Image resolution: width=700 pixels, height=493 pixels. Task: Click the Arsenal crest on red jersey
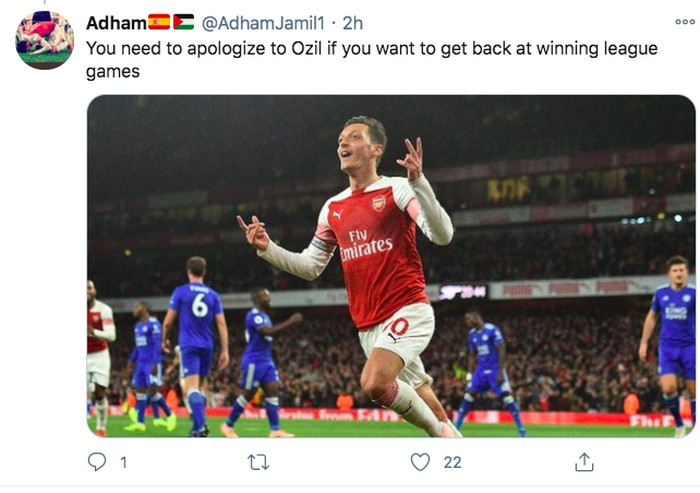click(378, 203)
